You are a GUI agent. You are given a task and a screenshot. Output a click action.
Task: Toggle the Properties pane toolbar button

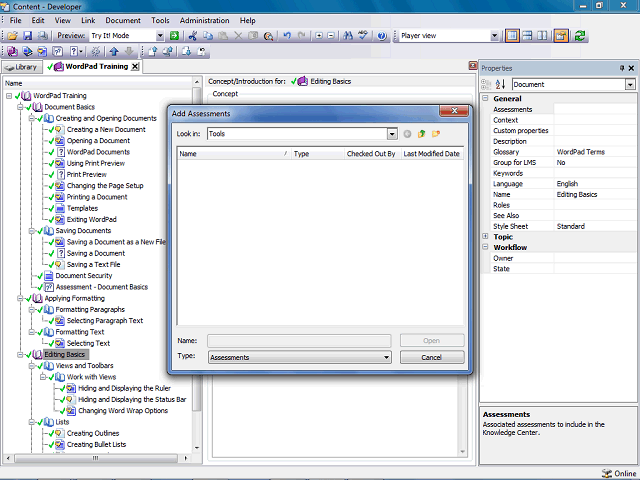pyautogui.click(x=561, y=36)
